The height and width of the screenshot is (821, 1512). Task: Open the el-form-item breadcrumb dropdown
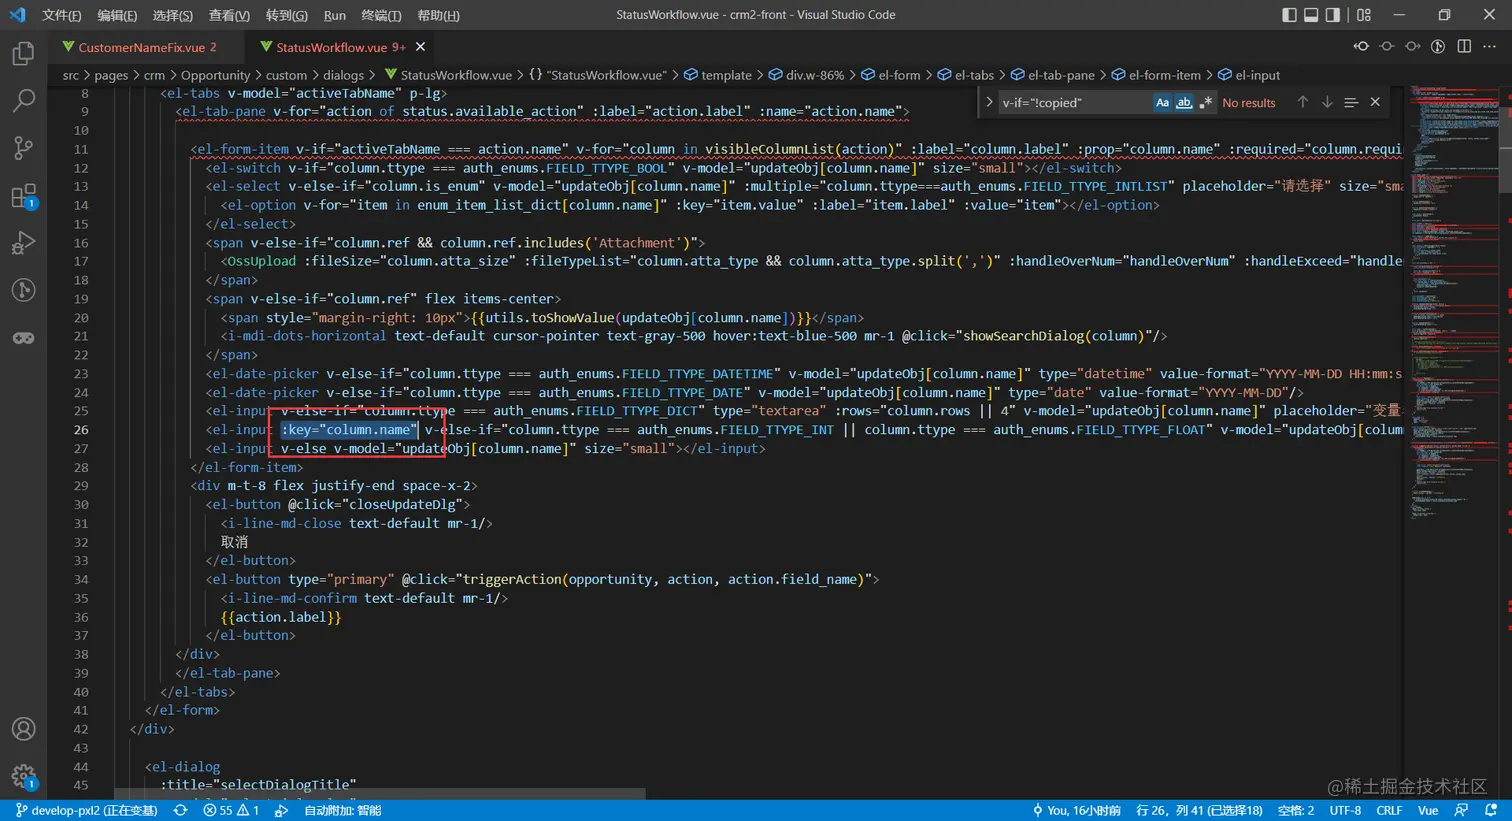point(1155,75)
